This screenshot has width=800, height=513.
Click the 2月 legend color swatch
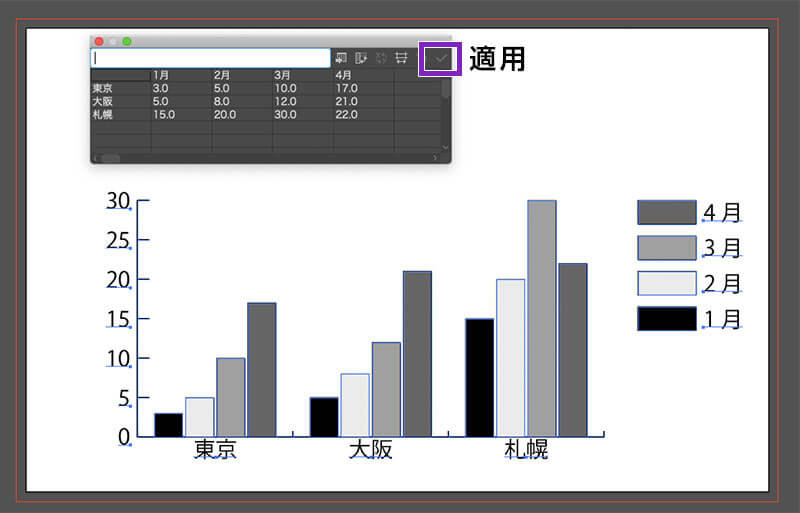[x=667, y=283]
